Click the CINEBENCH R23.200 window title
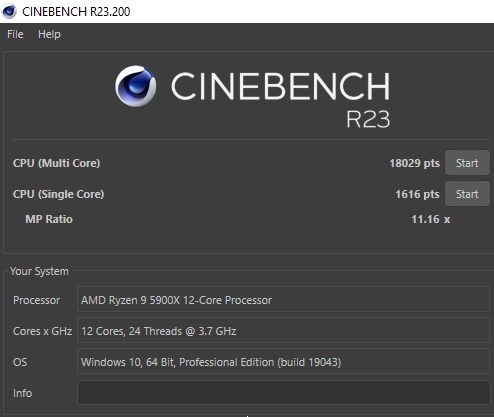The height and width of the screenshot is (417, 494). pos(76,11)
